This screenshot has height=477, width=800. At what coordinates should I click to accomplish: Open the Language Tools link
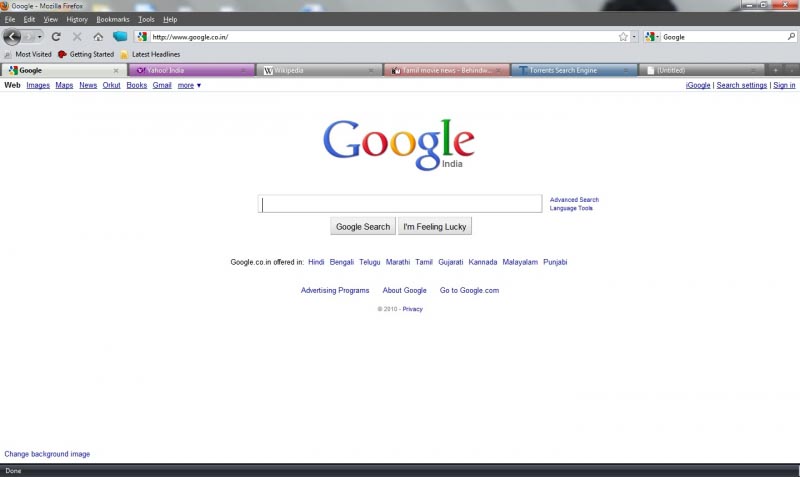coord(571,208)
